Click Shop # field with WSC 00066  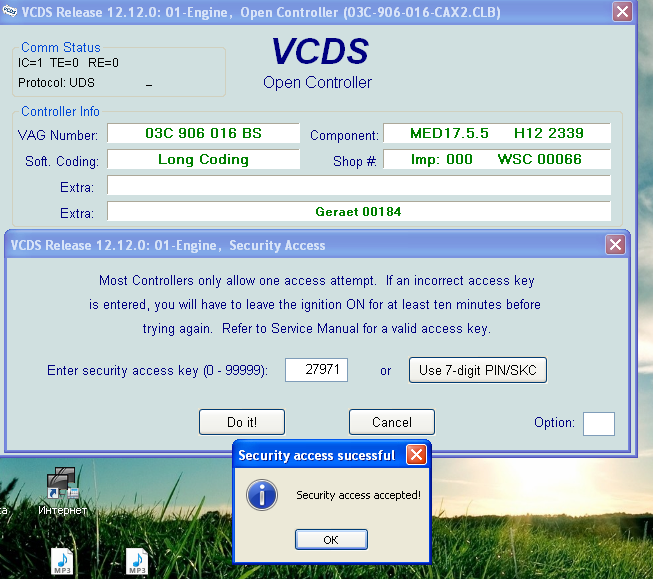pyautogui.click(x=497, y=159)
